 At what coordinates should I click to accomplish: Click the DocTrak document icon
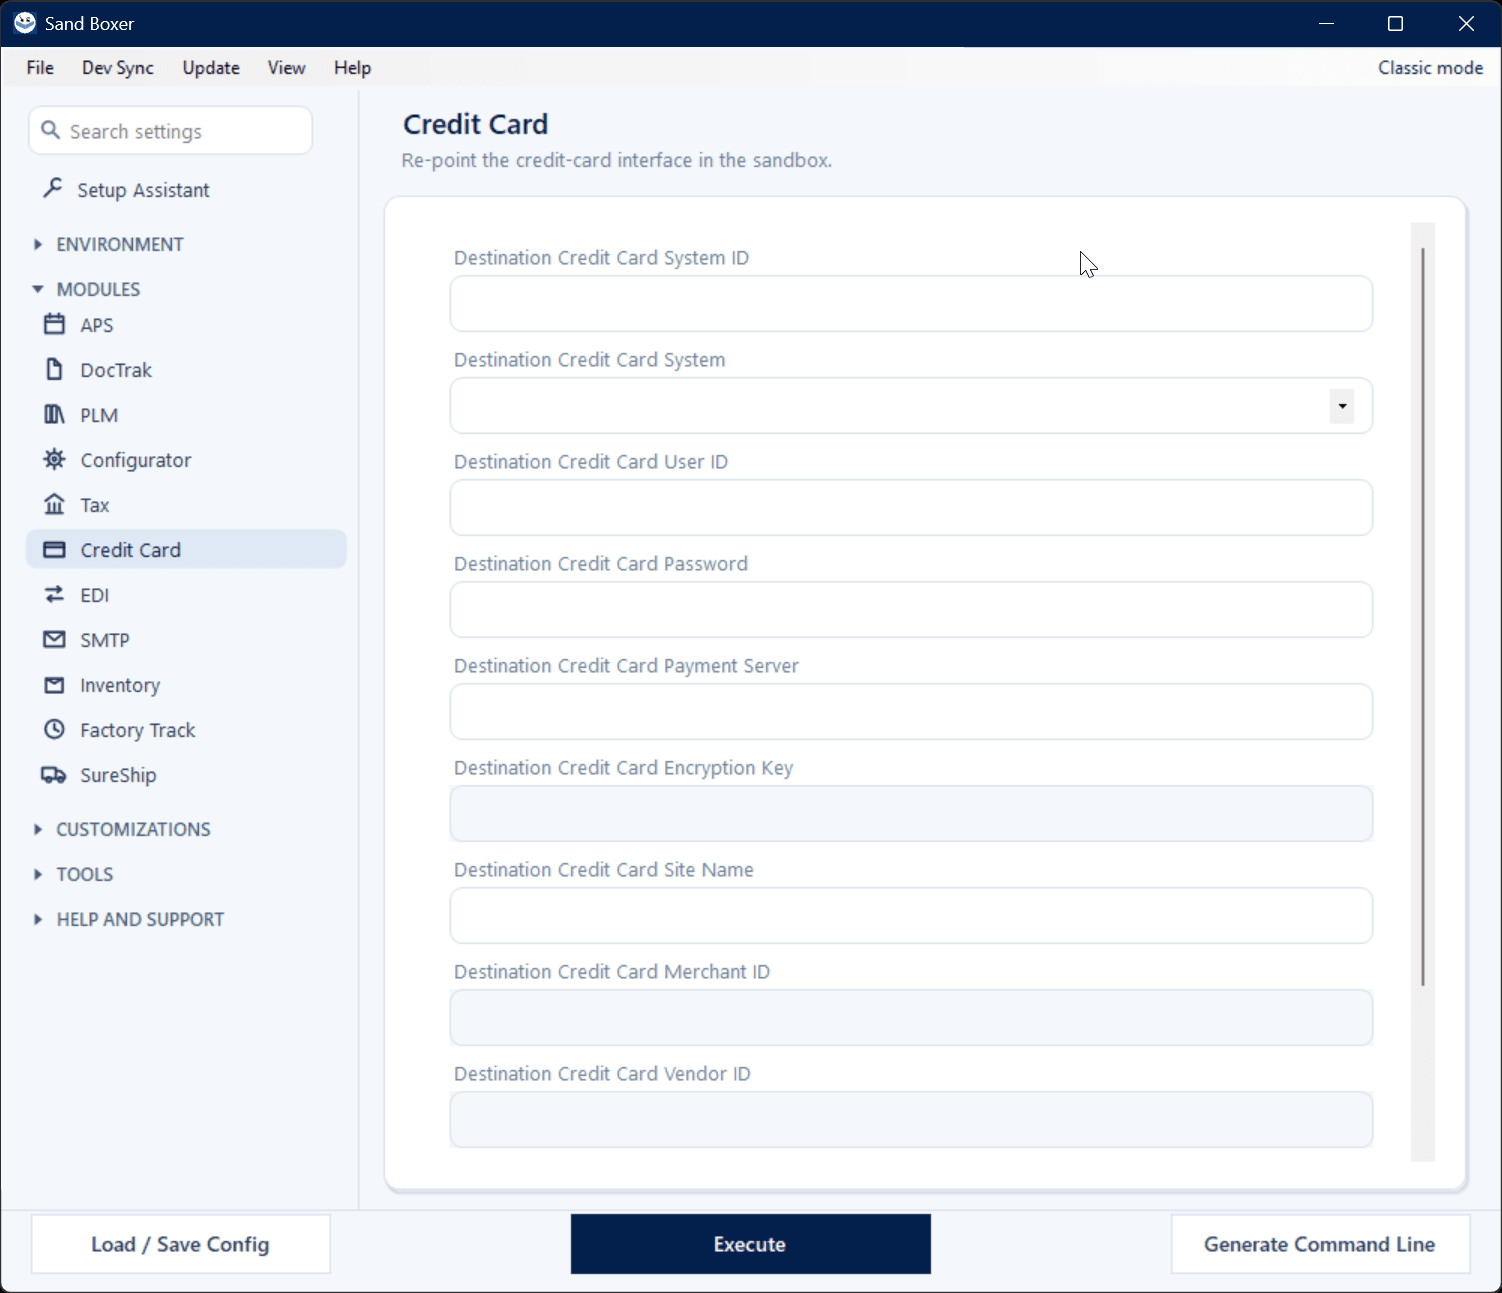click(54, 370)
